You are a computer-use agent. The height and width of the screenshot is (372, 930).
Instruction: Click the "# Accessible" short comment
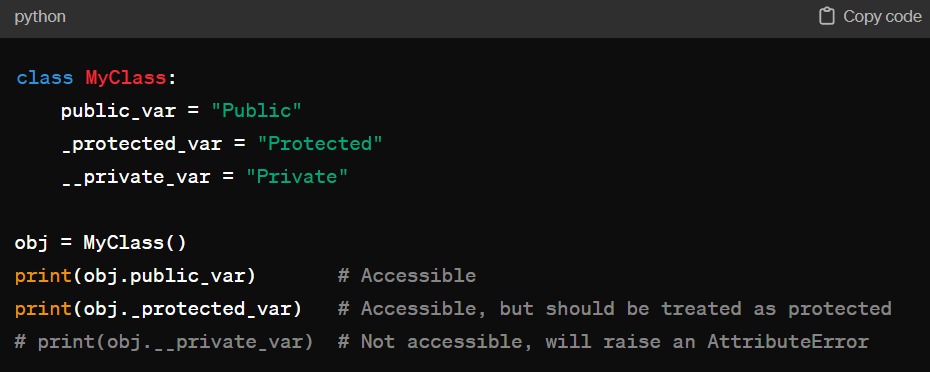pyautogui.click(x=407, y=276)
